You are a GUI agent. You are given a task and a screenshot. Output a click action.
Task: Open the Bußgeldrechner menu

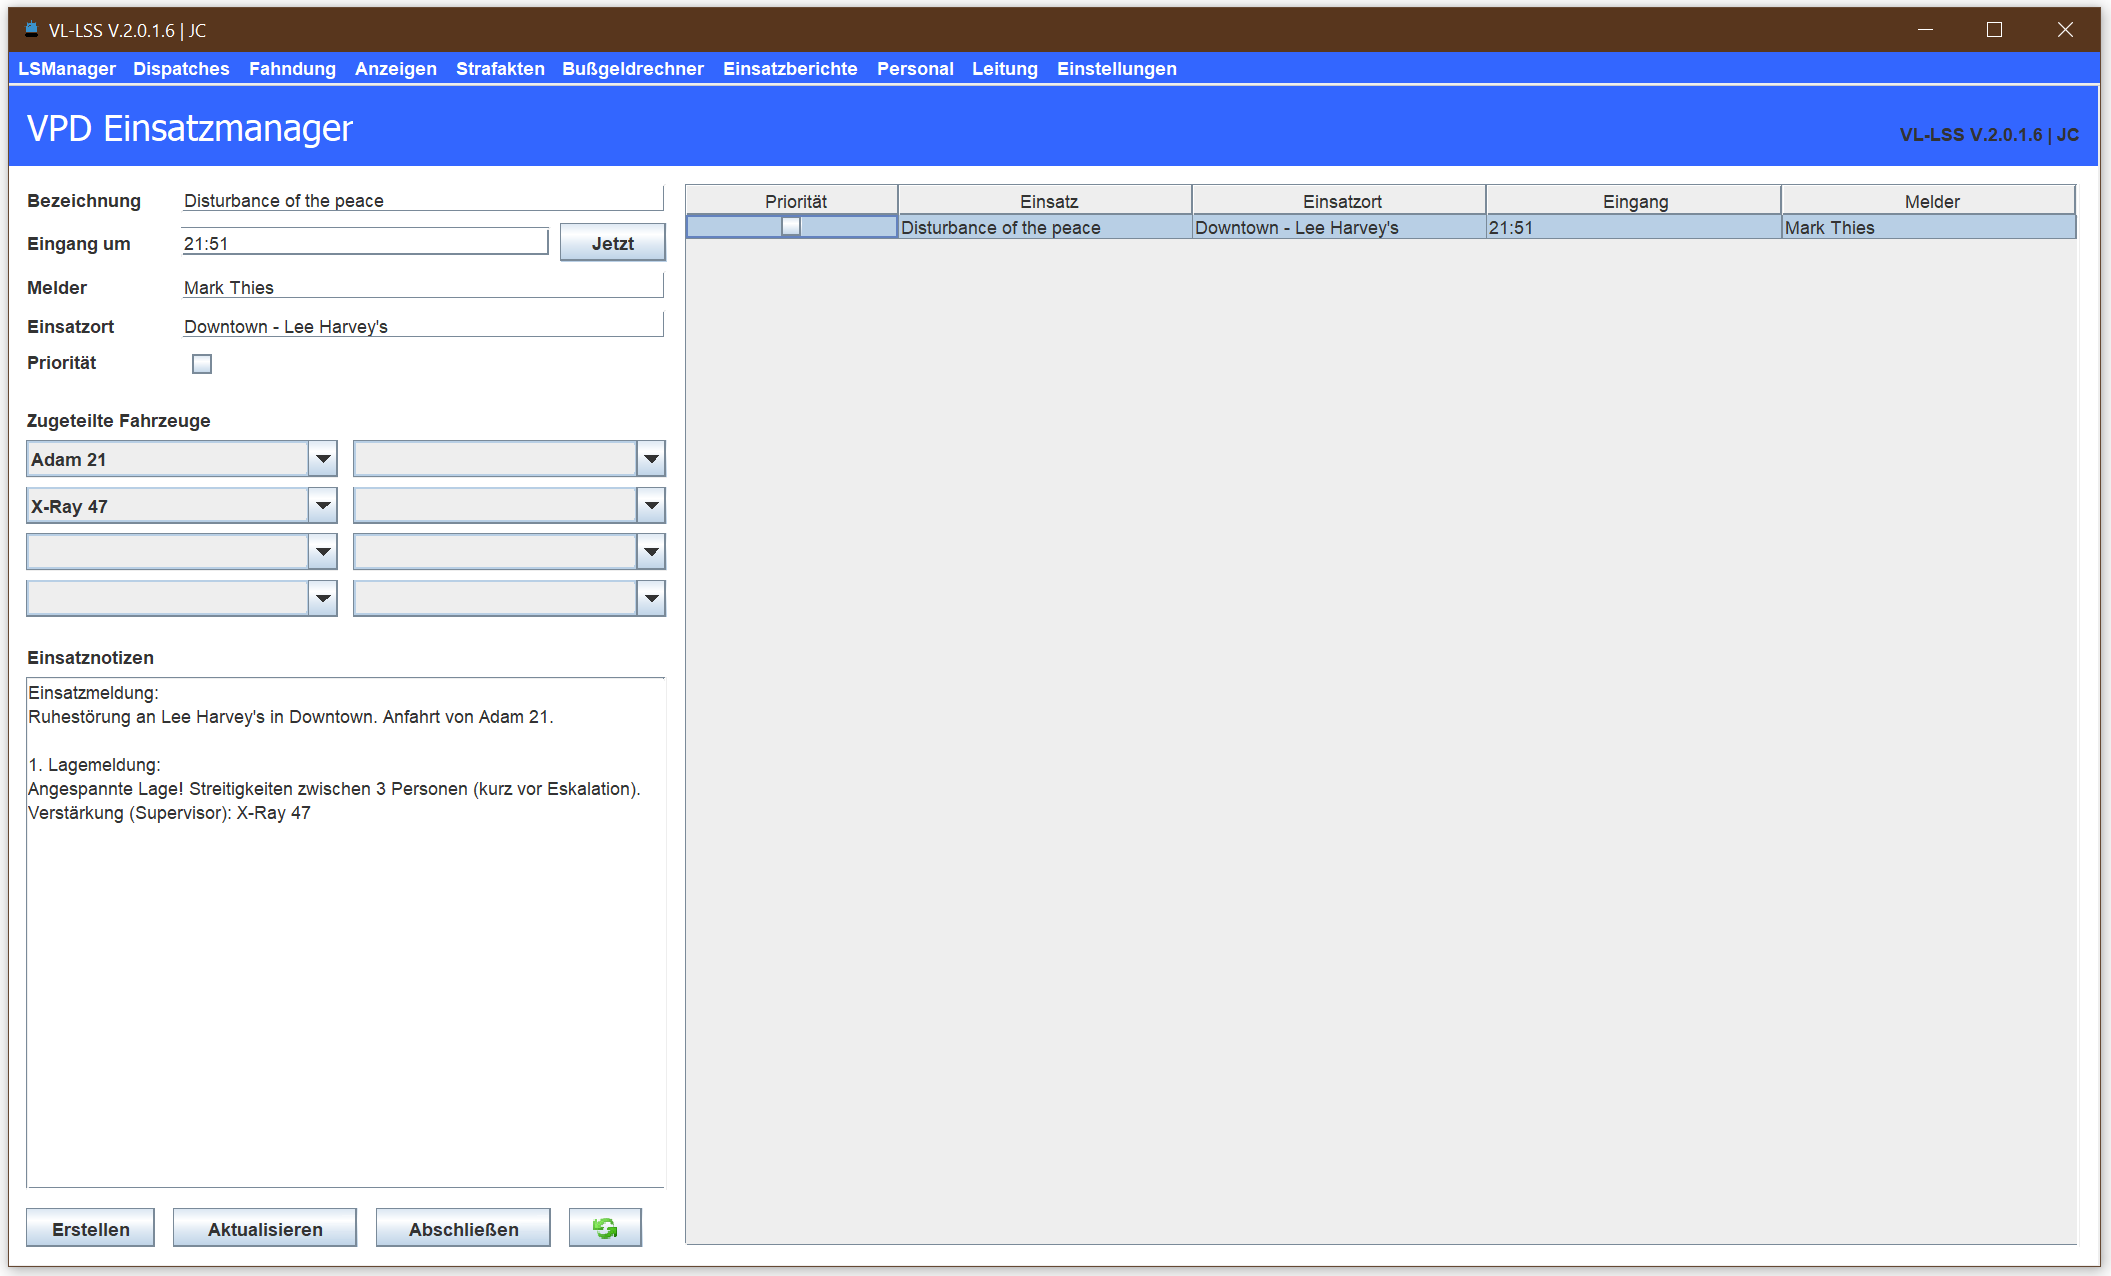click(632, 69)
